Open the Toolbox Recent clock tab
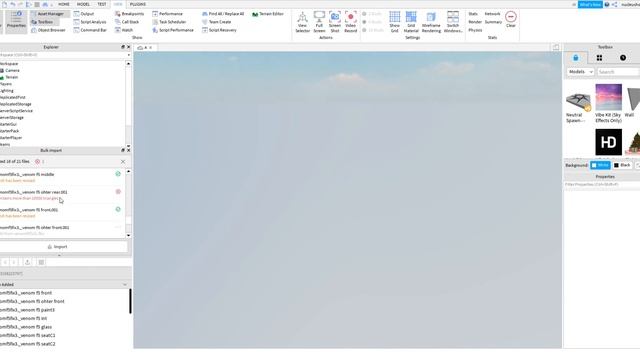 623,58
